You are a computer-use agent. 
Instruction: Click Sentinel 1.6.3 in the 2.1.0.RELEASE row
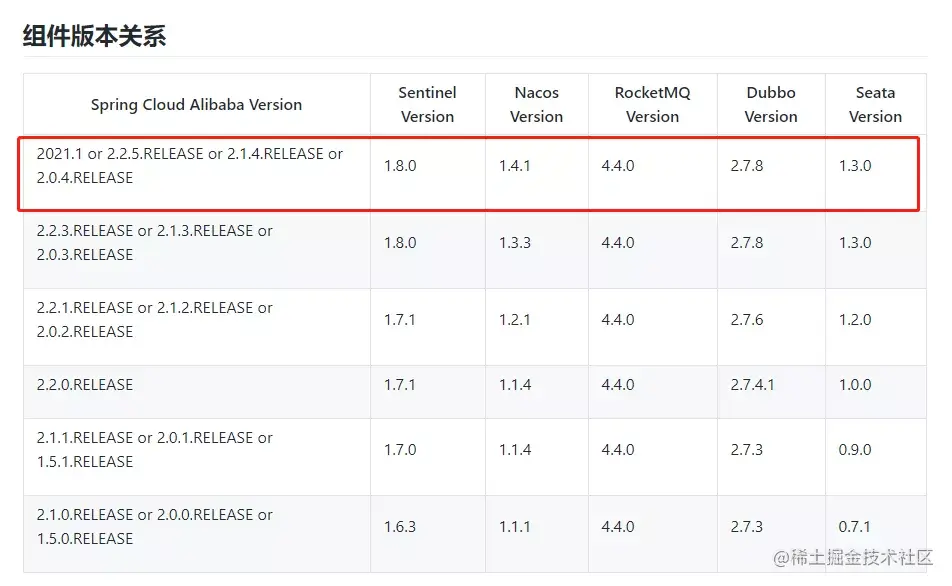[x=400, y=527]
